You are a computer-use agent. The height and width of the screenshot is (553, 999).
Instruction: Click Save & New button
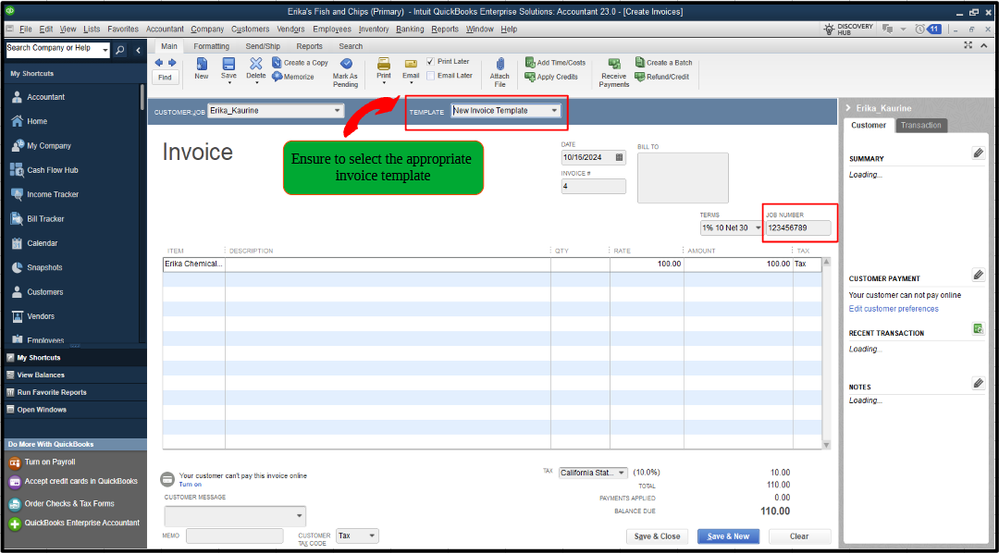(728, 536)
